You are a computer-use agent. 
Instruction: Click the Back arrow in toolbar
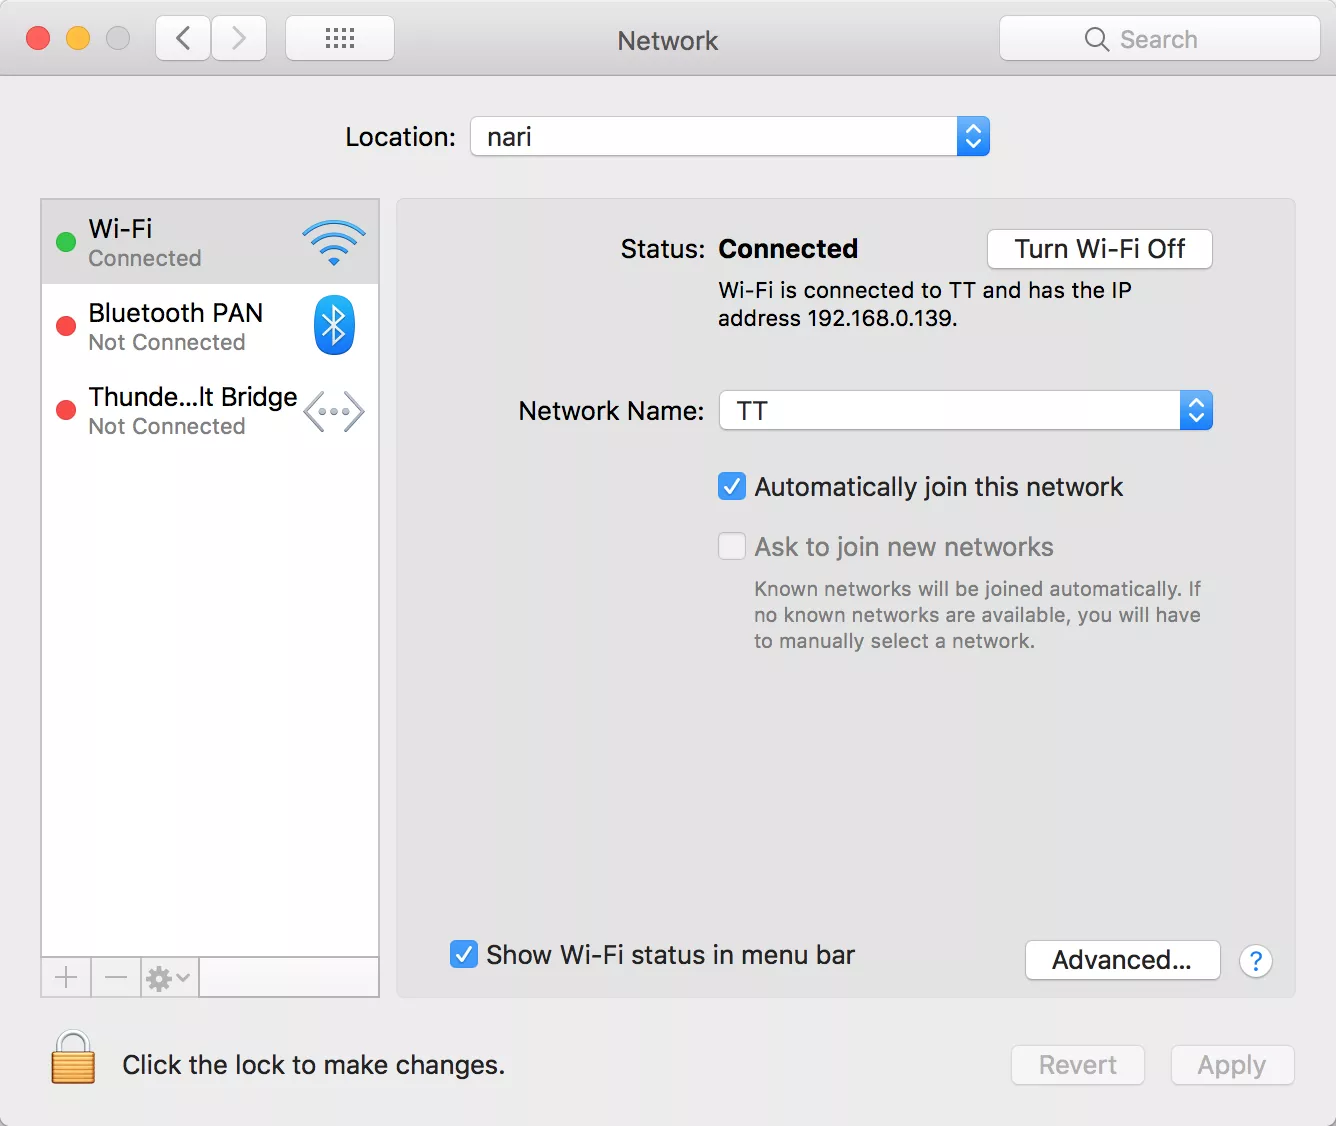point(183,39)
